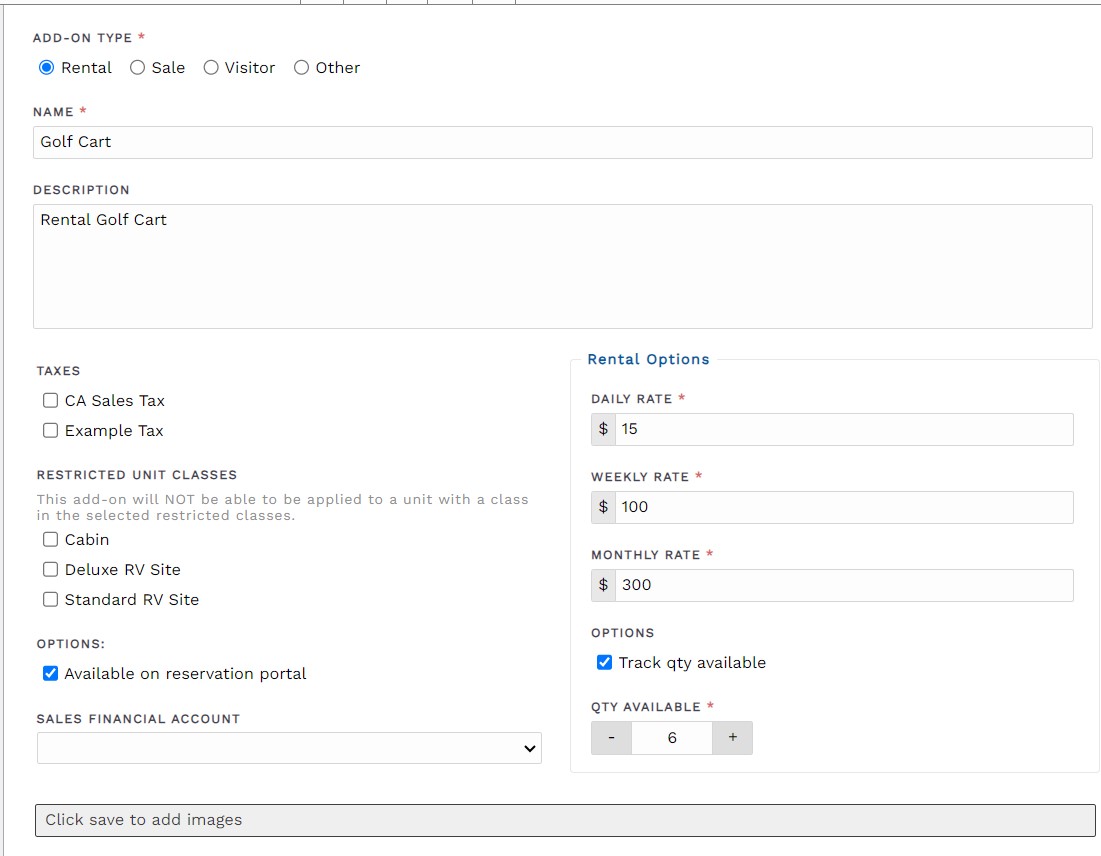Enable the CA Sales Tax checkbox
The width and height of the screenshot is (1101, 856).
tap(51, 401)
